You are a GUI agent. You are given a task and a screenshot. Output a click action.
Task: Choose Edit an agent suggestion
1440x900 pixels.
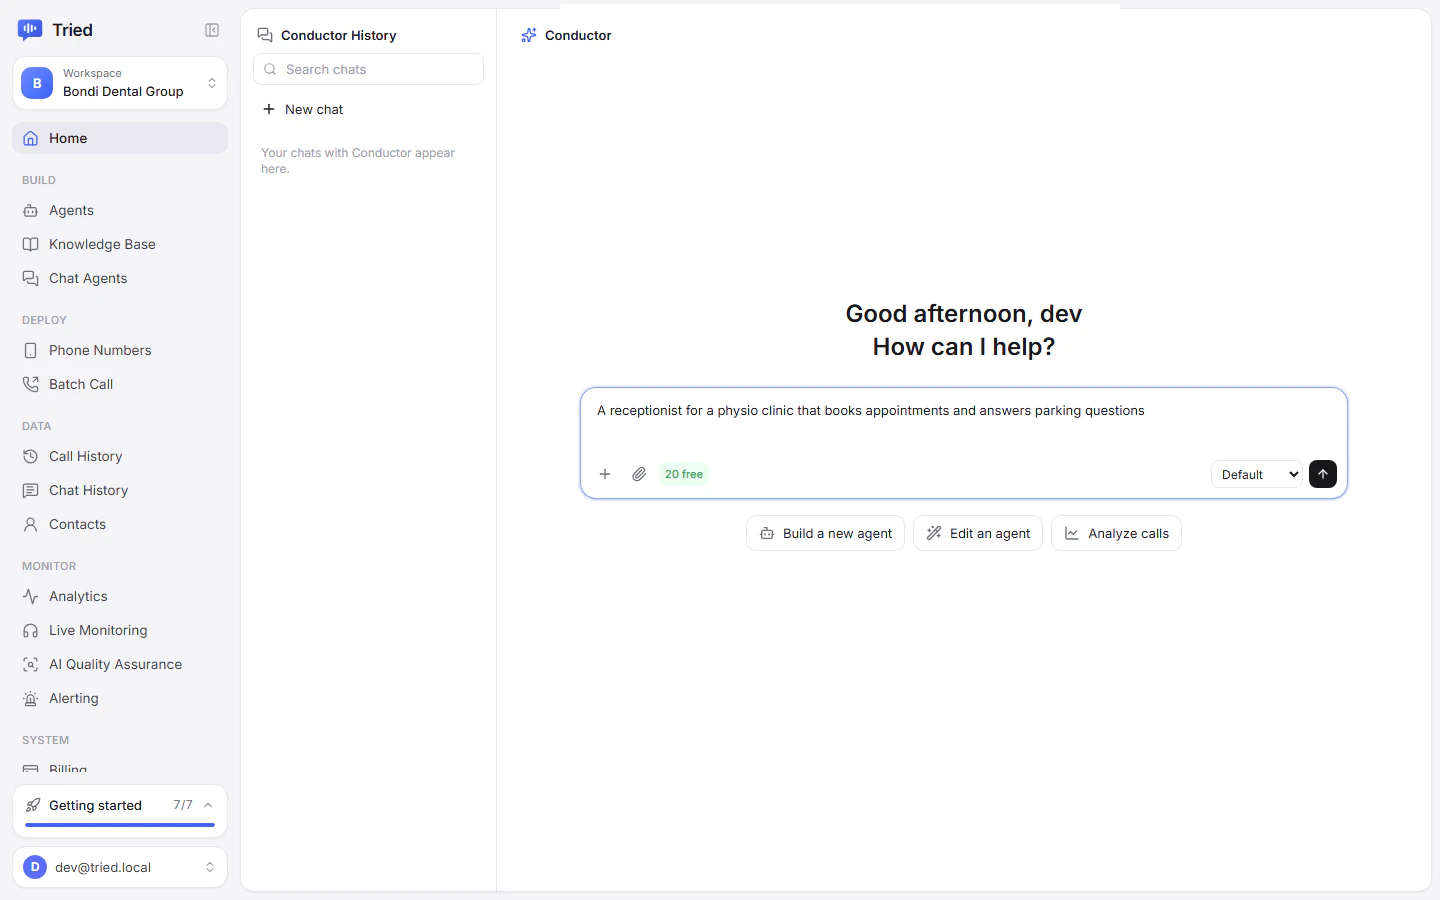[x=978, y=533]
